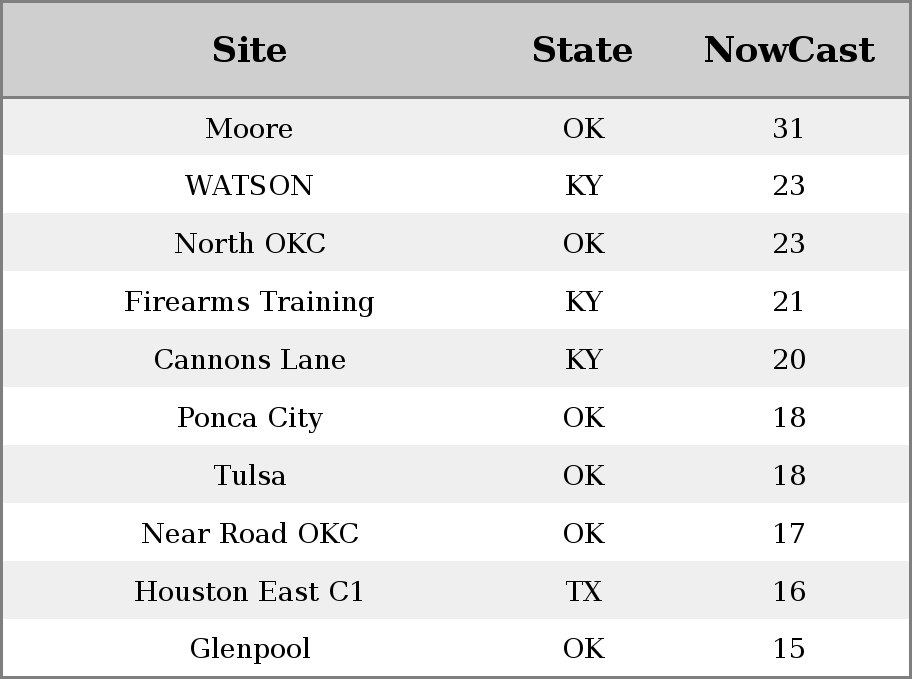Click Moore's NowCast value 31
The image size is (912, 679).
(789, 128)
